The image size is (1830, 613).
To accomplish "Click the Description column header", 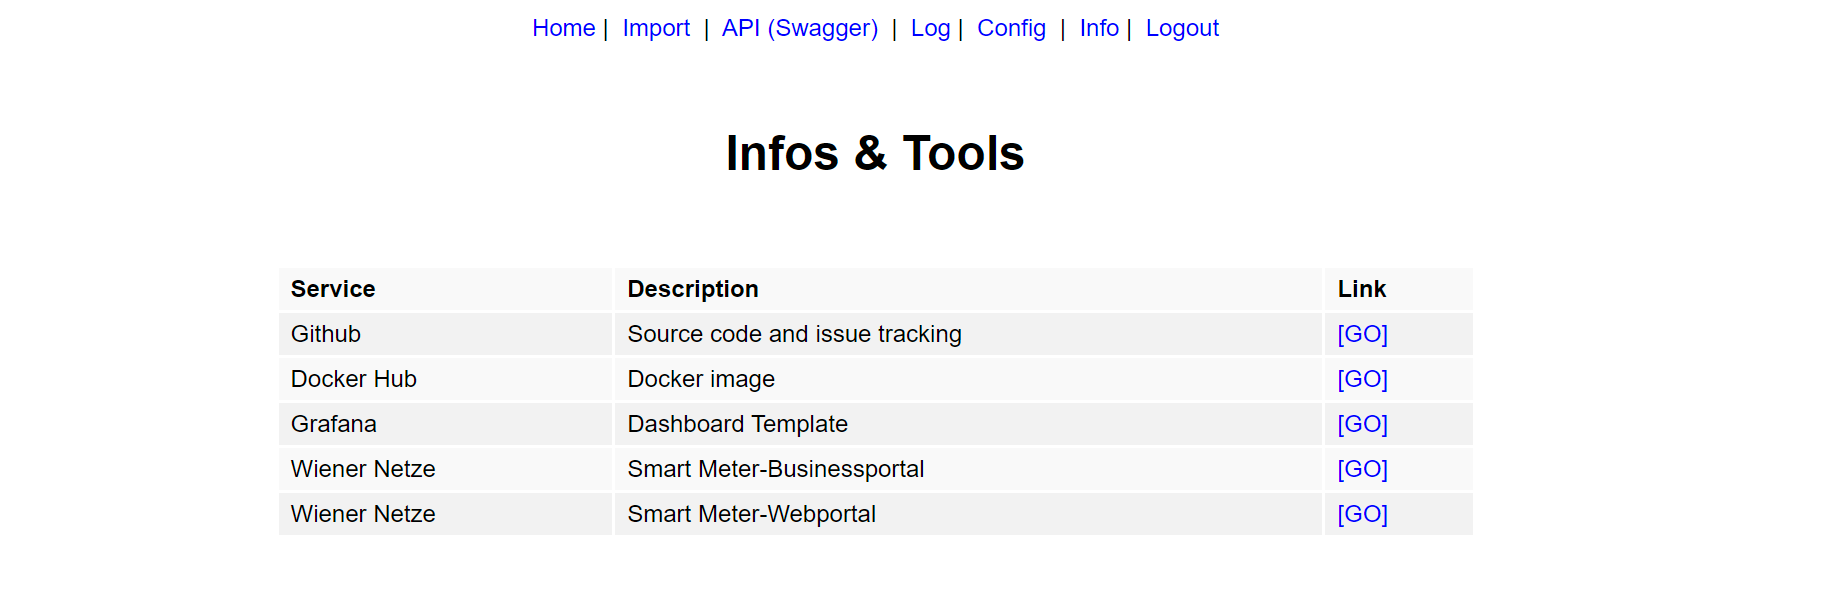I will (x=968, y=289).
